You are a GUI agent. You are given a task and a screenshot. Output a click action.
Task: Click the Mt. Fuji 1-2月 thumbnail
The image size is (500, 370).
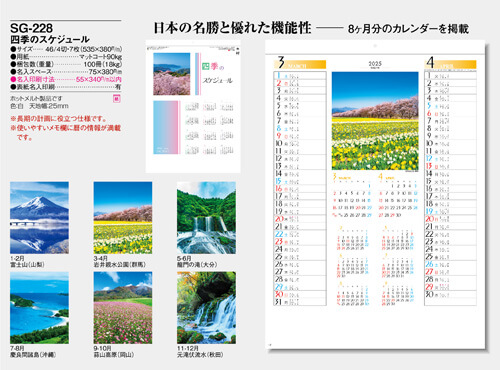39,218
